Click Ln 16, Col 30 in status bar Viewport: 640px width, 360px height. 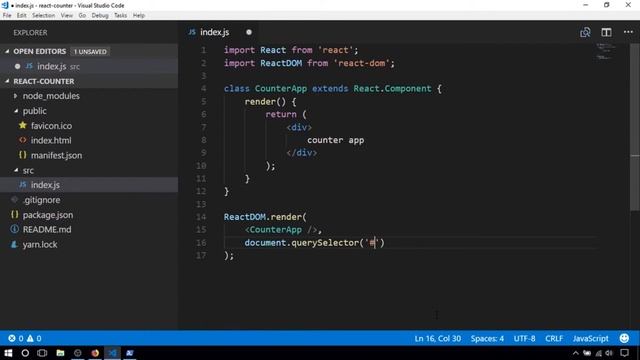pos(438,338)
